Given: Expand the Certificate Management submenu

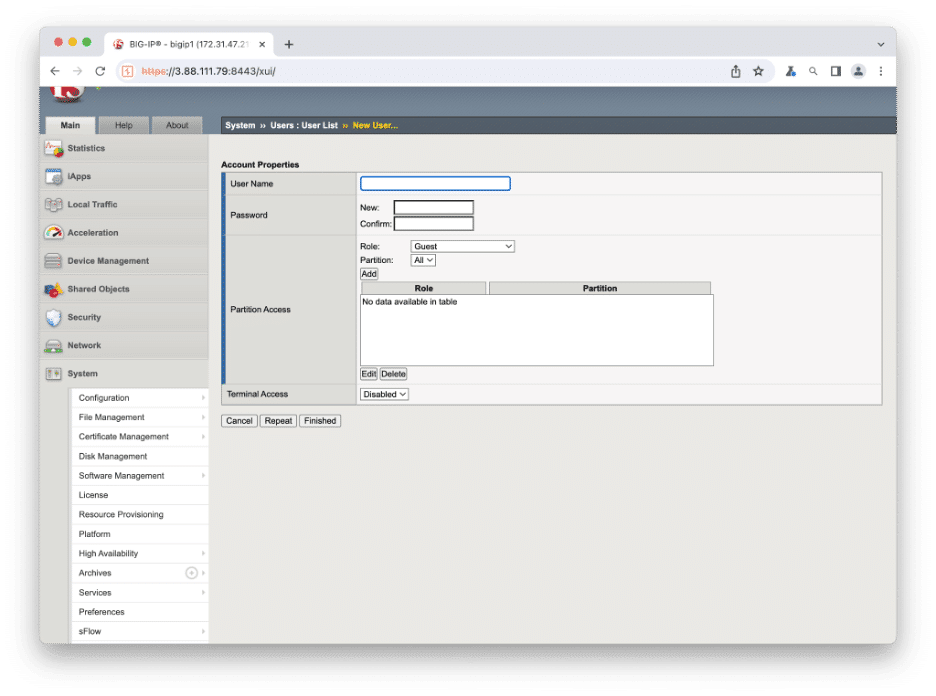Looking at the screenshot, I should pyautogui.click(x=203, y=437).
